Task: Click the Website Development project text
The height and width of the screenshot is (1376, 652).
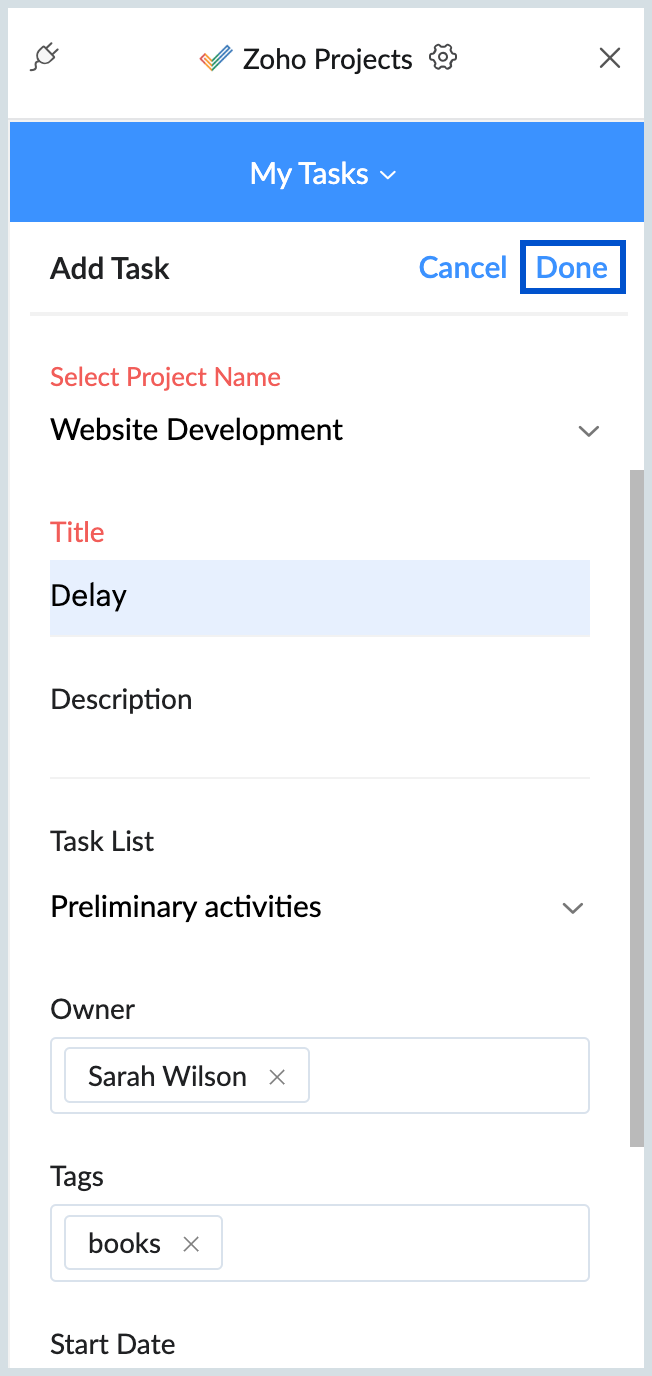Action: click(197, 430)
